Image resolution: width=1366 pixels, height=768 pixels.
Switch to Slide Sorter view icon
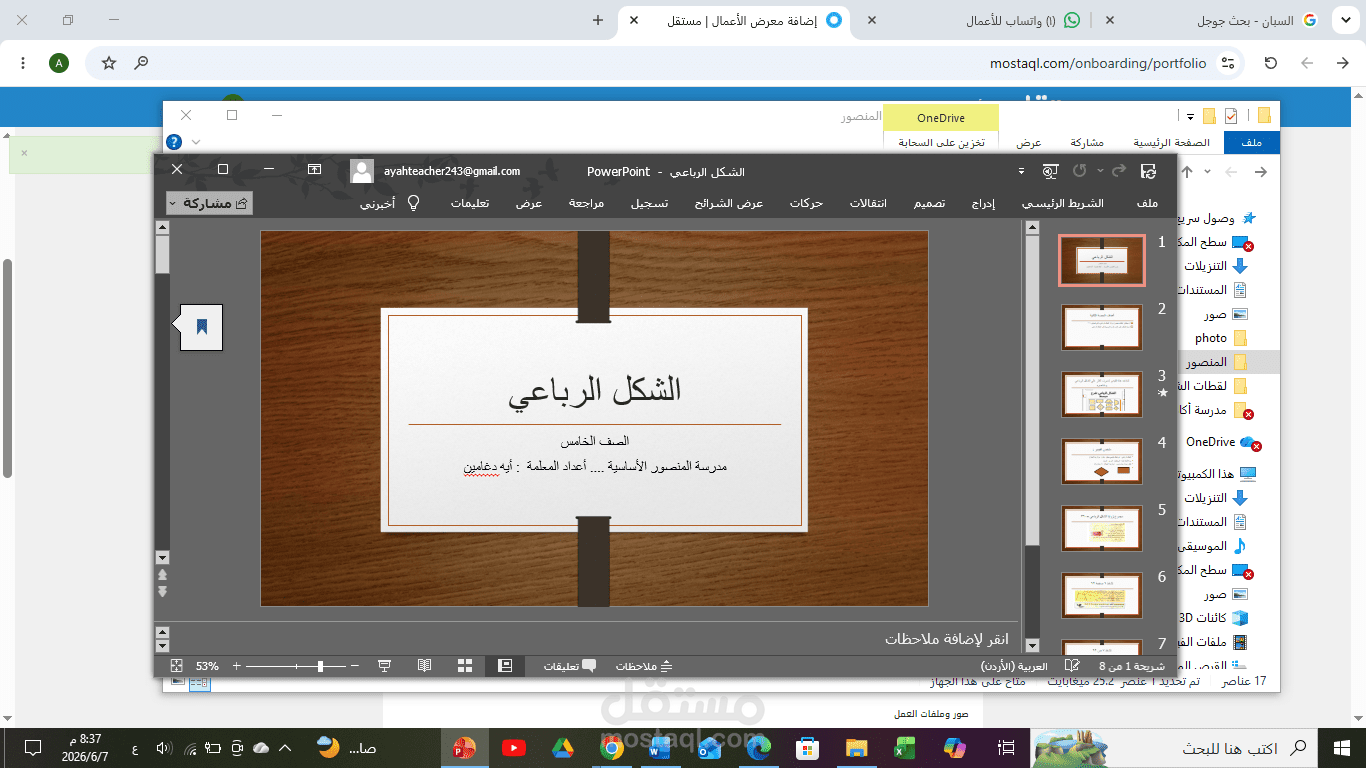465,666
